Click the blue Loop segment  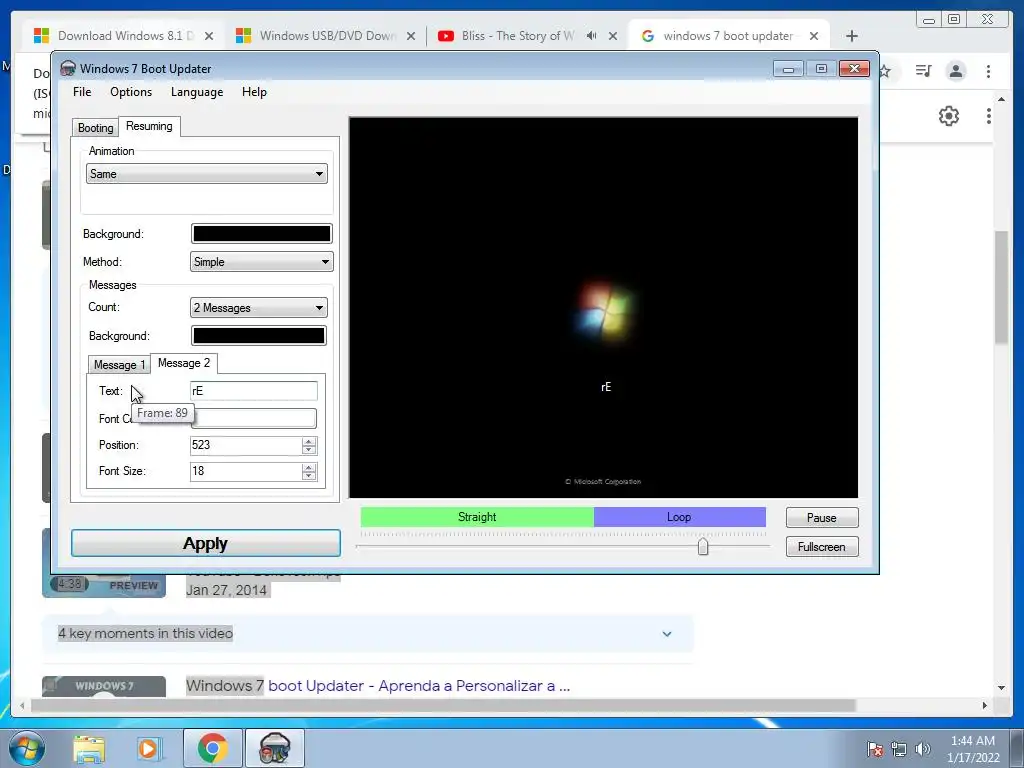[x=679, y=517]
